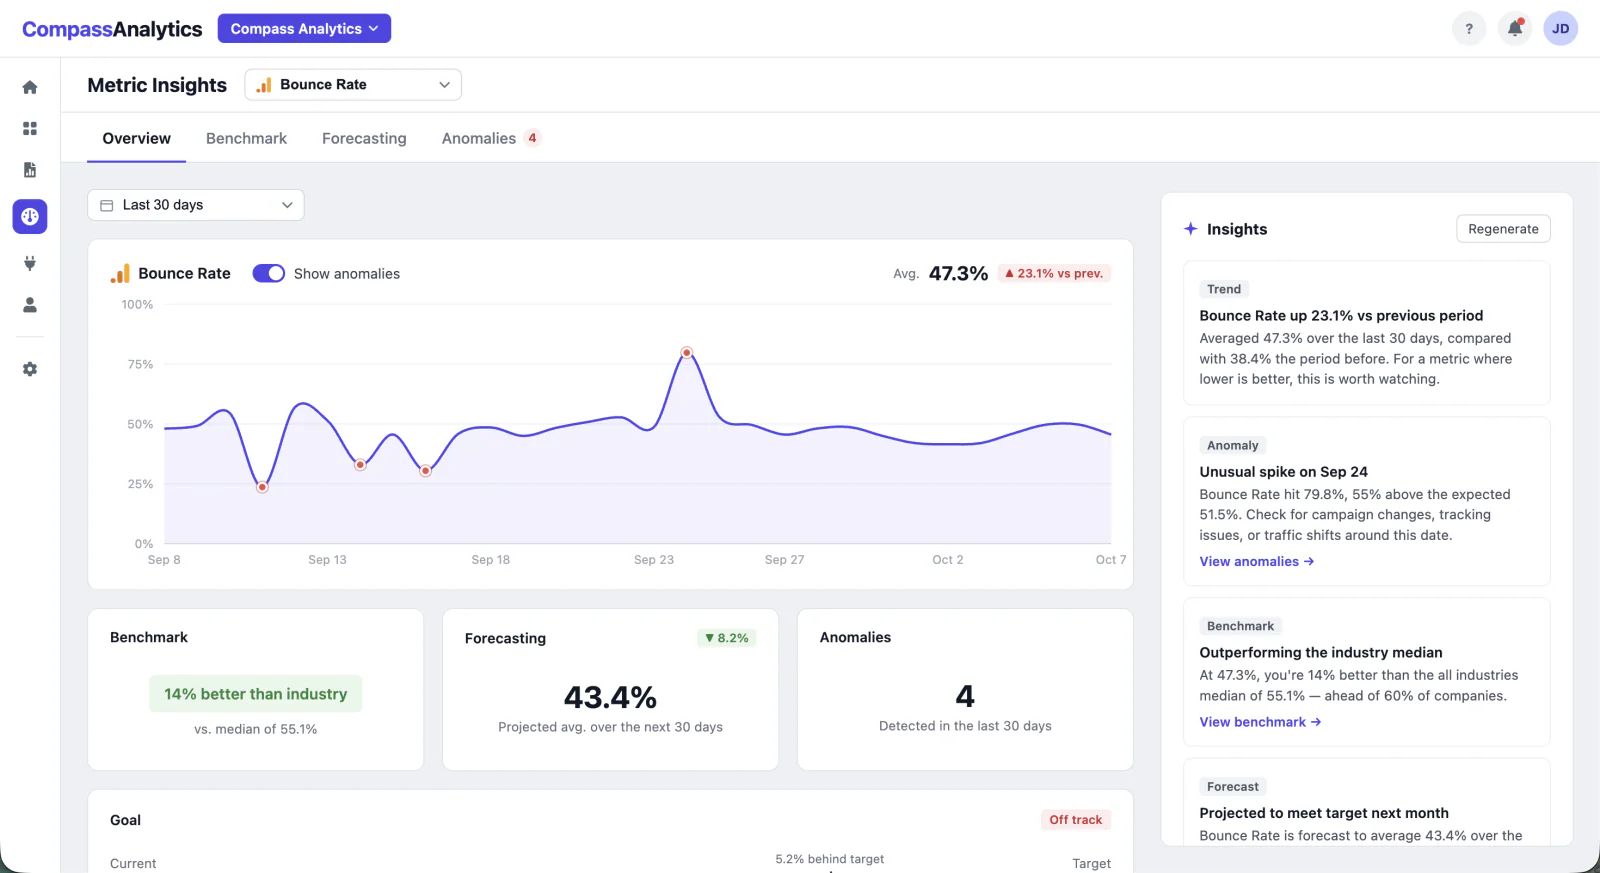Open the user profile icon in sidebar

30,305
